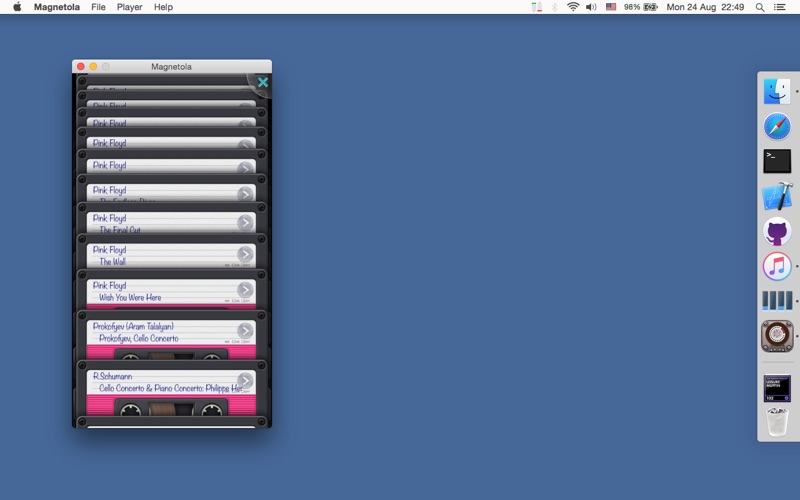Click the 98% battery status indicator
Screen dimensions: 800x500
(640, 7)
